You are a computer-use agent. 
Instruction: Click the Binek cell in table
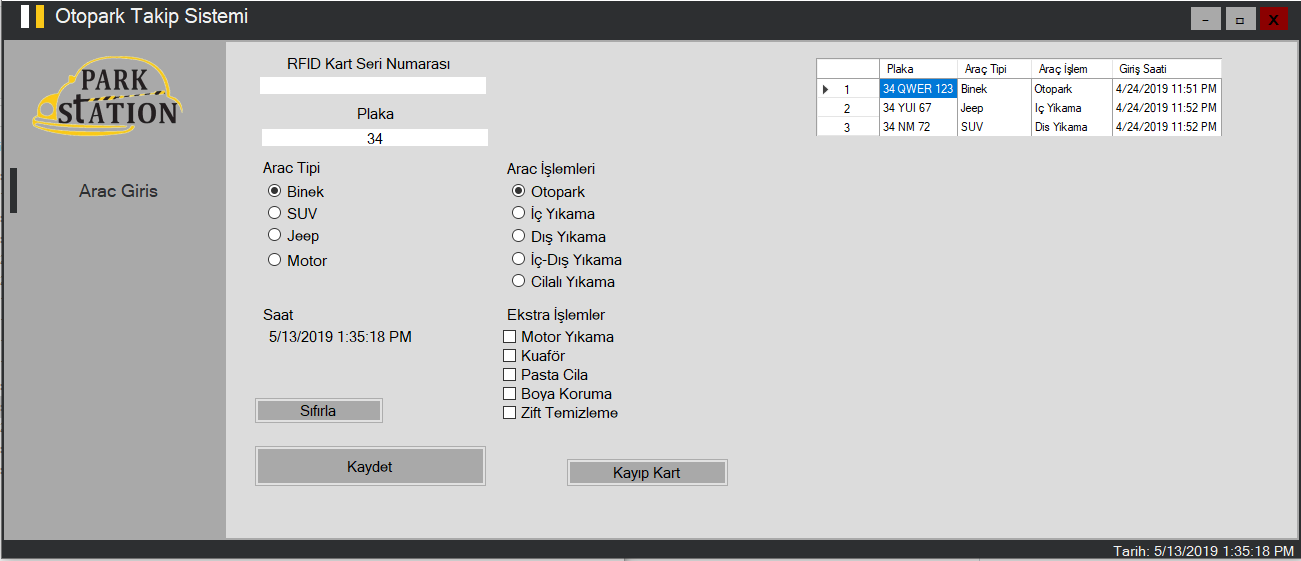point(995,89)
